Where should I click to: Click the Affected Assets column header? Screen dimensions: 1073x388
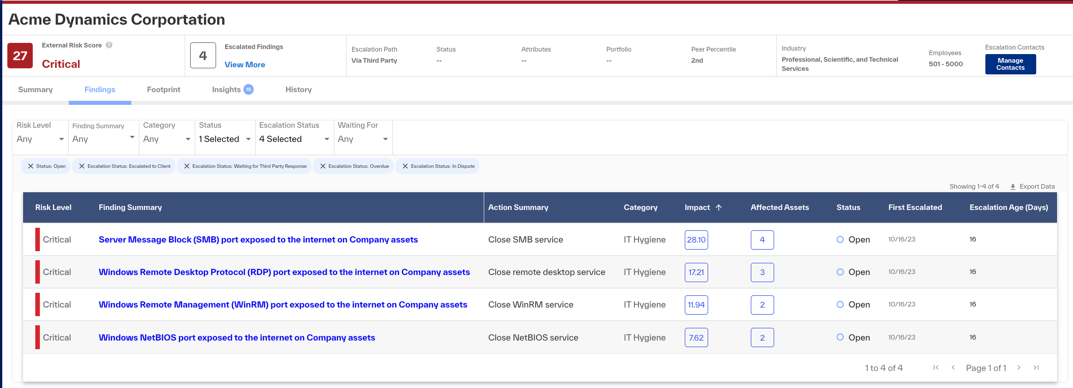[x=780, y=207]
